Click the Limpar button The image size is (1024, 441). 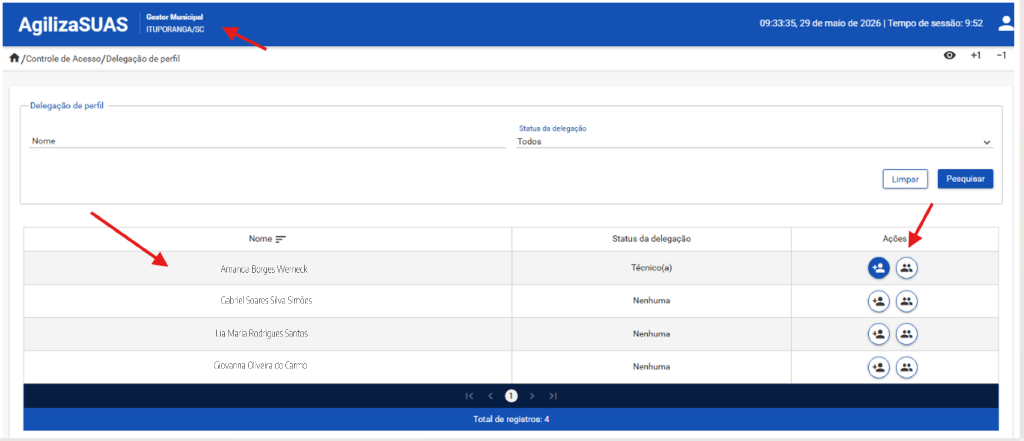905,179
